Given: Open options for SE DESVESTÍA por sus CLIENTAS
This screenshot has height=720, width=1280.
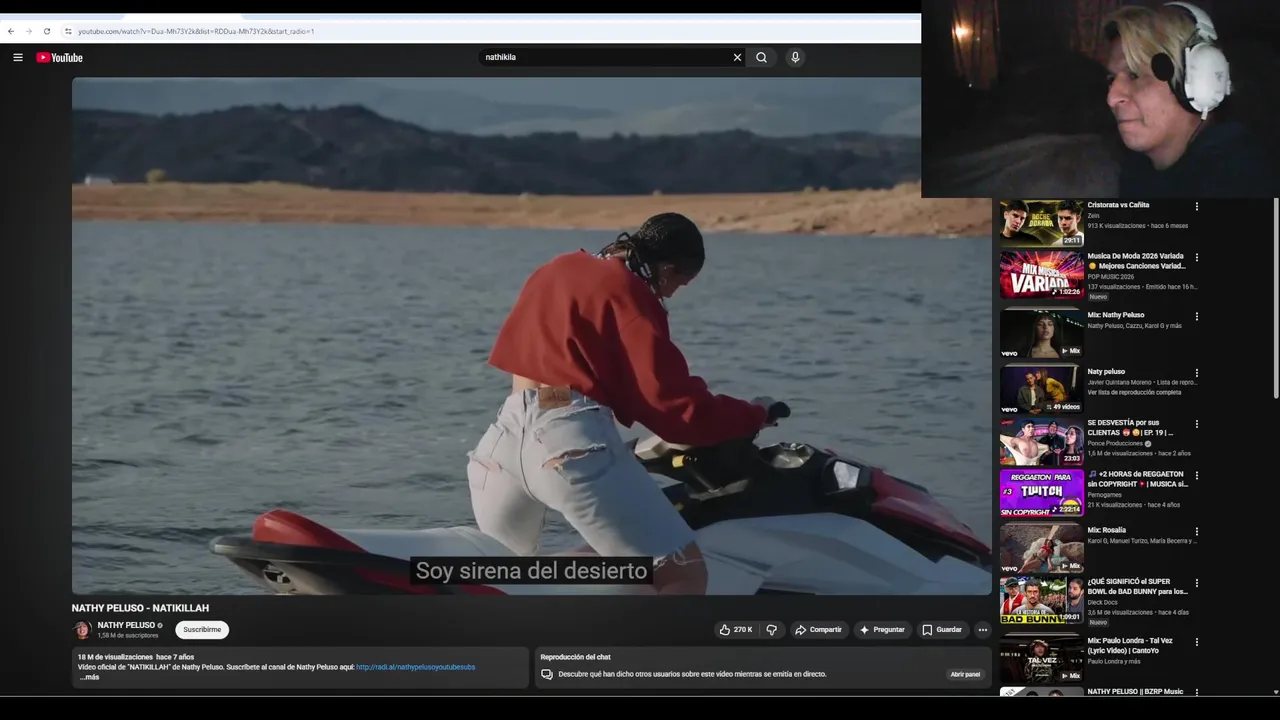Looking at the screenshot, I should [1197, 424].
